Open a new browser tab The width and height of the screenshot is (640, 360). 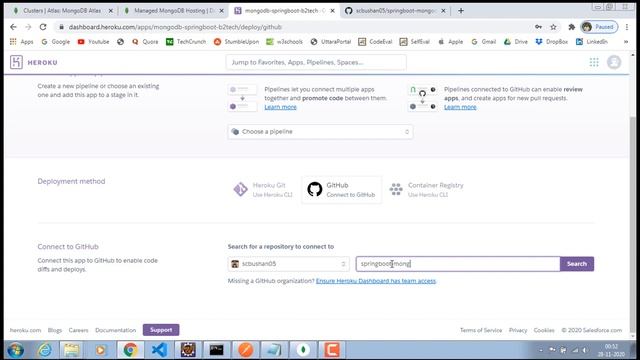click(x=461, y=11)
